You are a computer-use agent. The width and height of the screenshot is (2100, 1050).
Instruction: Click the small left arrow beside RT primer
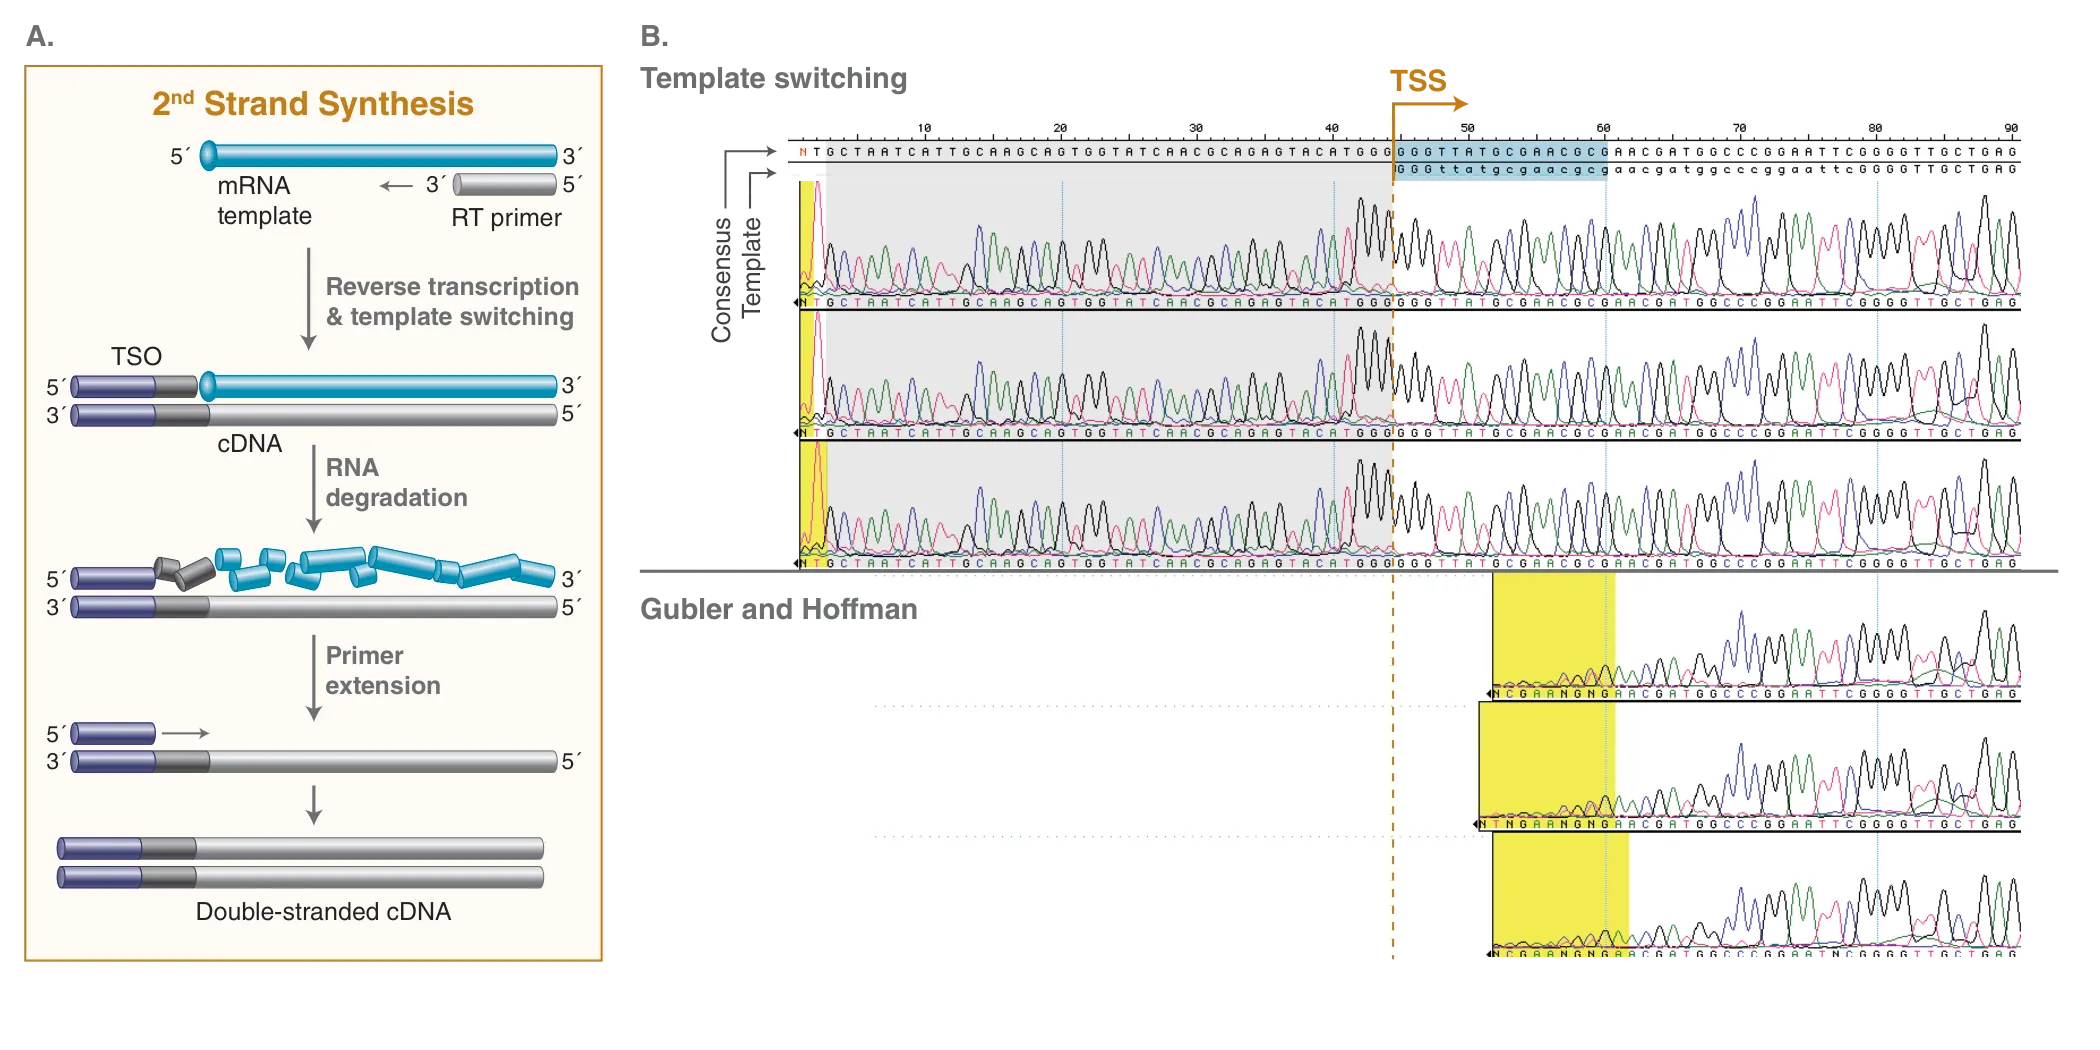(396, 186)
